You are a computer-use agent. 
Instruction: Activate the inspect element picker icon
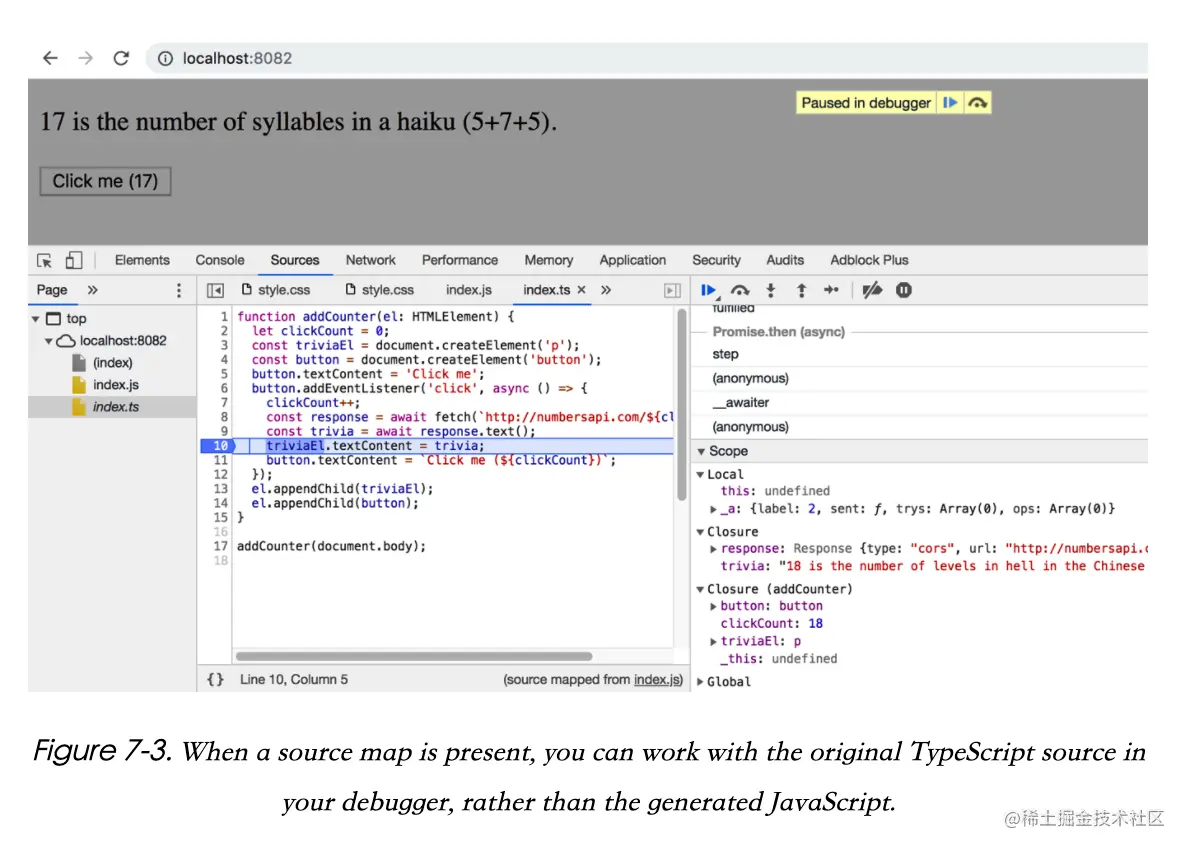click(44, 261)
